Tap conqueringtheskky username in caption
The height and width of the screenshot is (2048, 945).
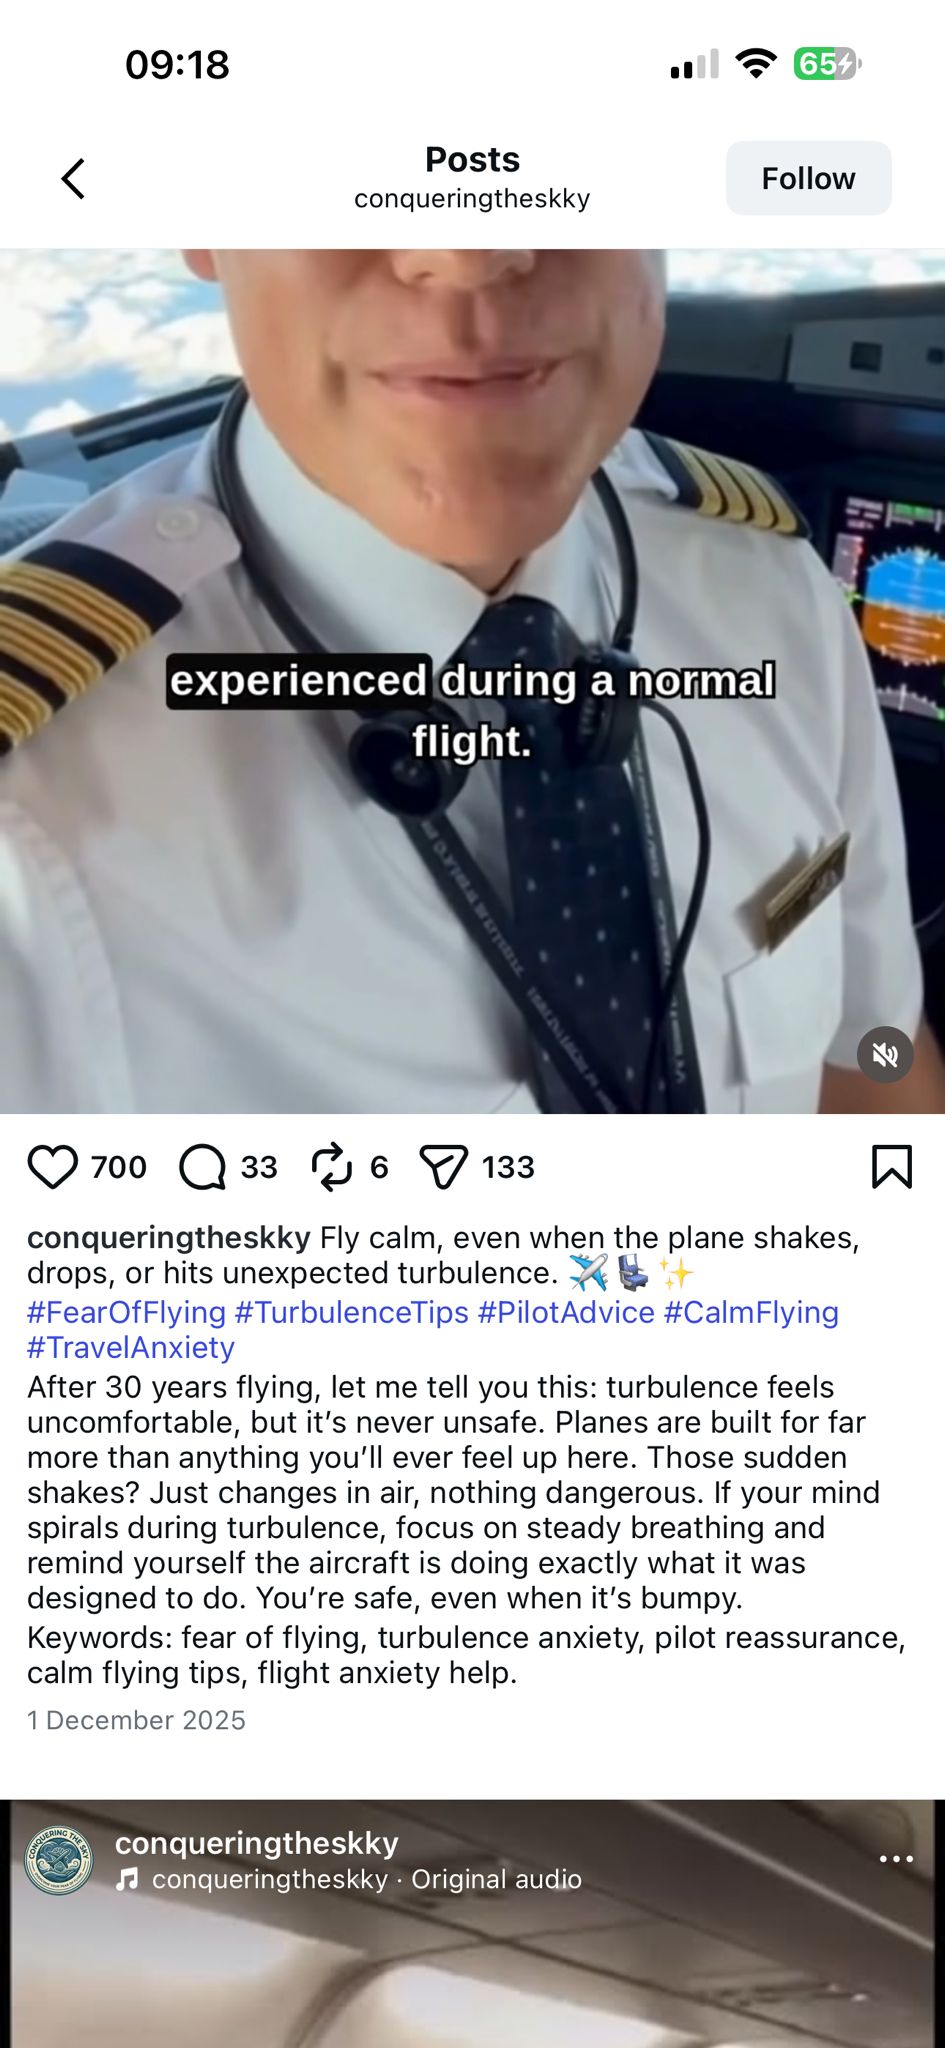pos(169,1237)
